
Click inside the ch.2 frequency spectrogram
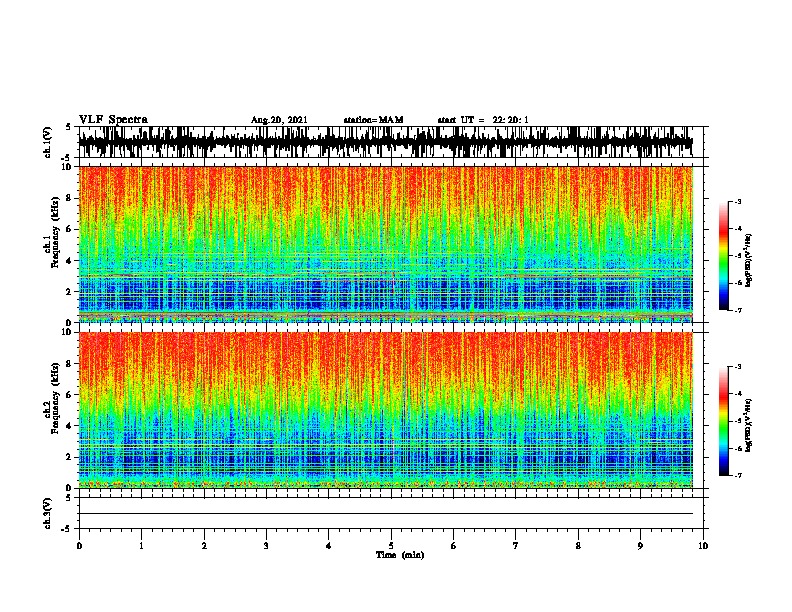pyautogui.click(x=386, y=410)
